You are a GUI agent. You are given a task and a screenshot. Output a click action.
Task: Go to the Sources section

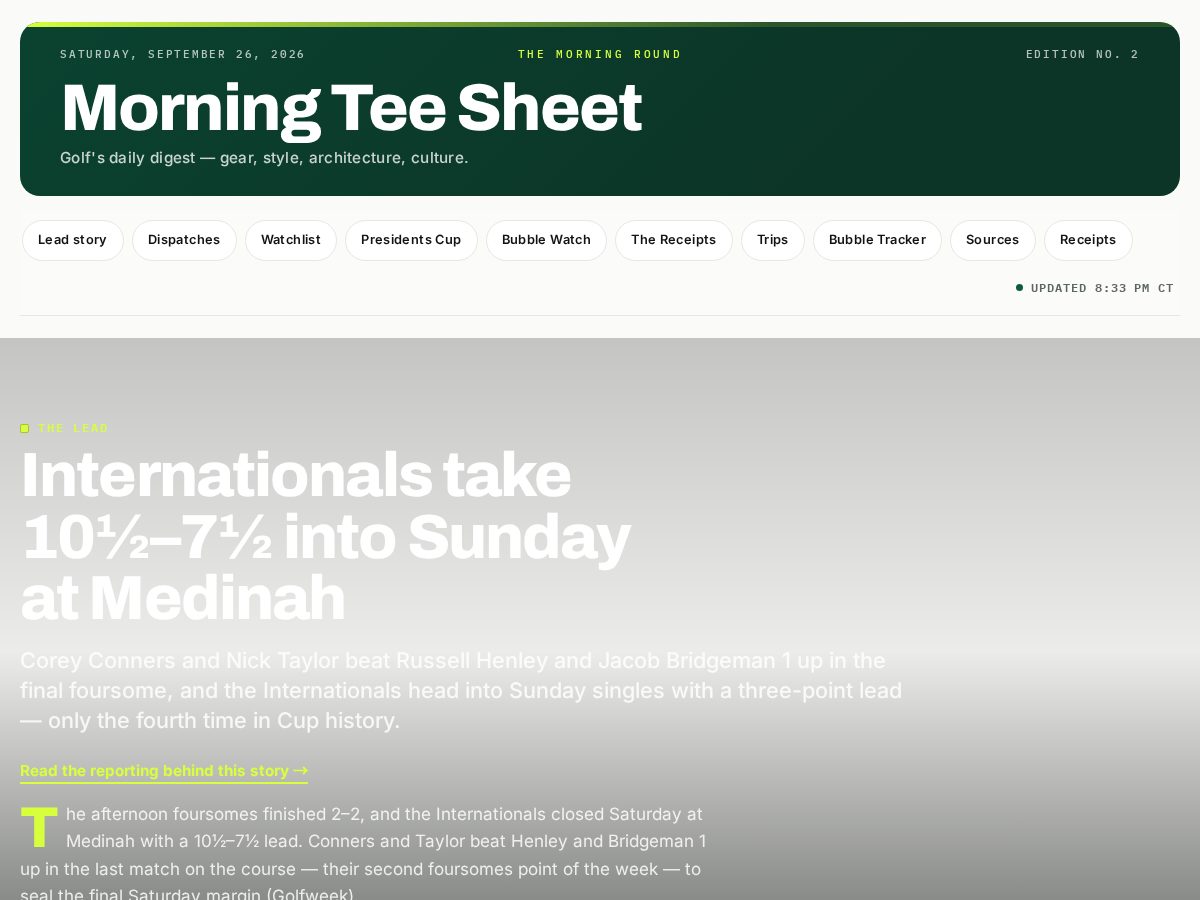tap(992, 240)
